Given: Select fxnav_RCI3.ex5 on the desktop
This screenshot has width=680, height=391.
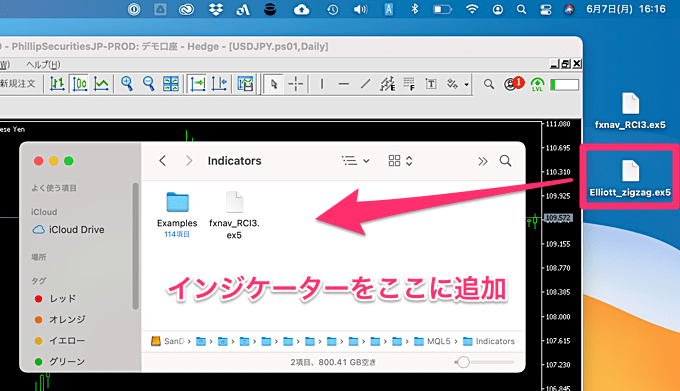Looking at the screenshot, I should pyautogui.click(x=630, y=111).
